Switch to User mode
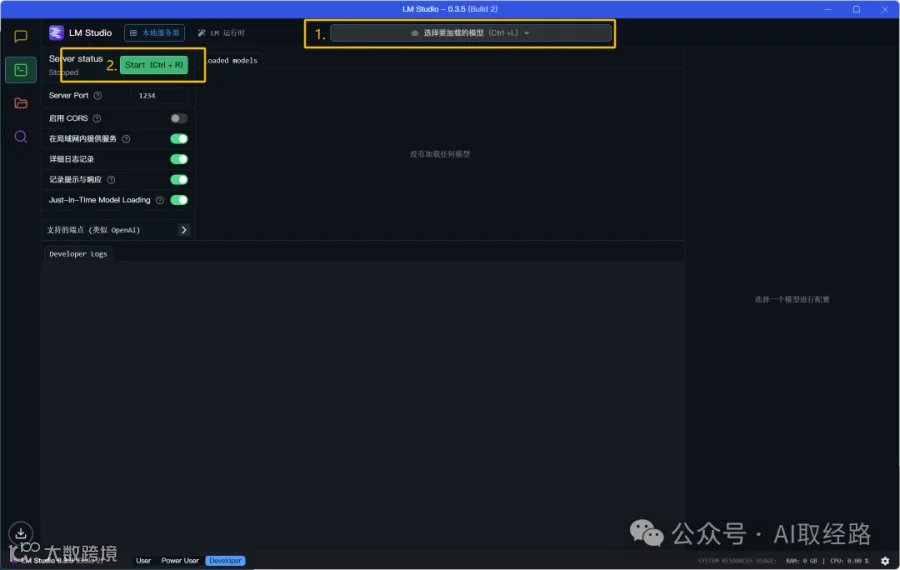Image resolution: width=900 pixels, height=570 pixels. (143, 560)
